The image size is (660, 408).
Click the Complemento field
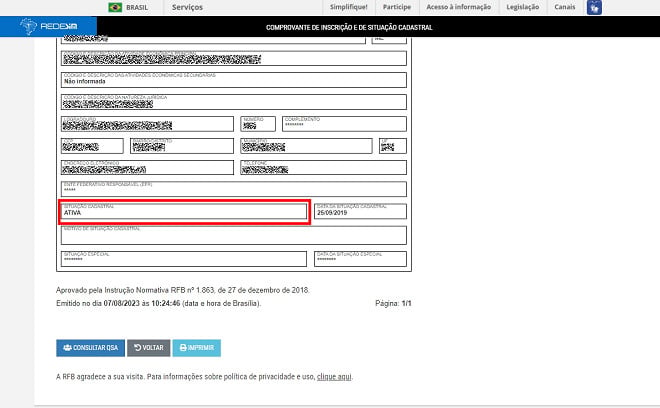344,124
